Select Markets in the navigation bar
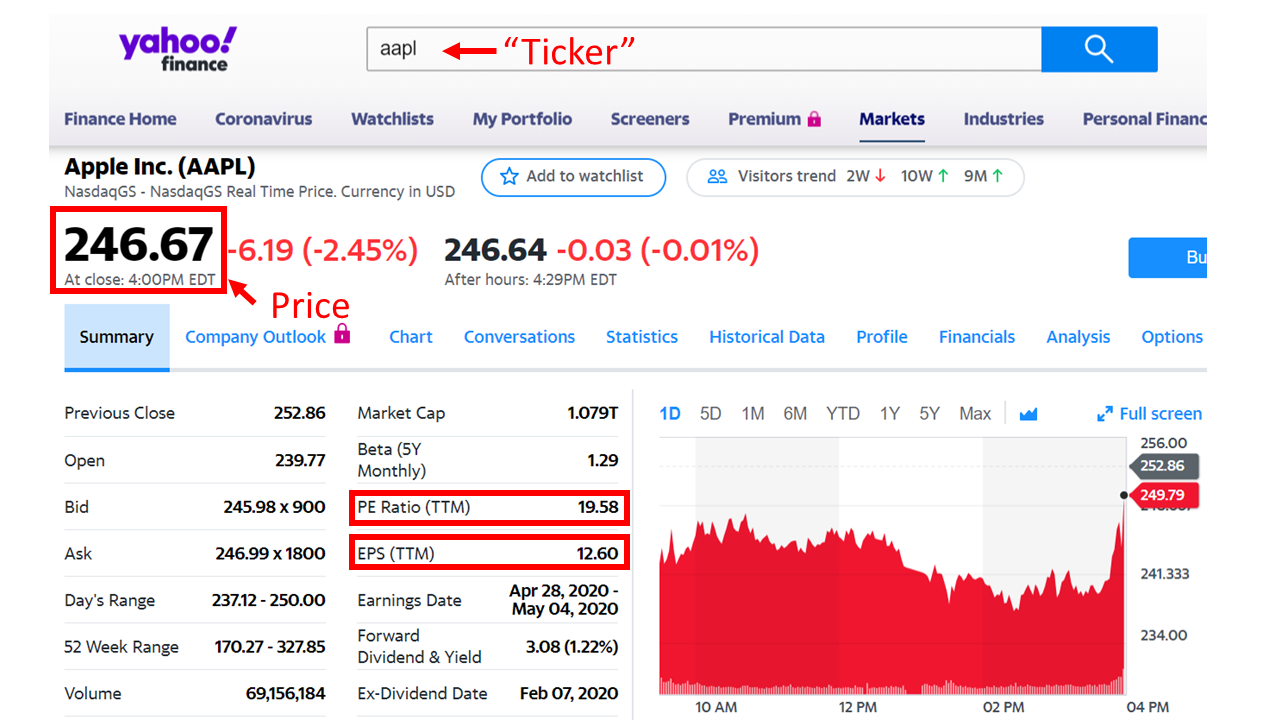The height and width of the screenshot is (720, 1280). 892,119
